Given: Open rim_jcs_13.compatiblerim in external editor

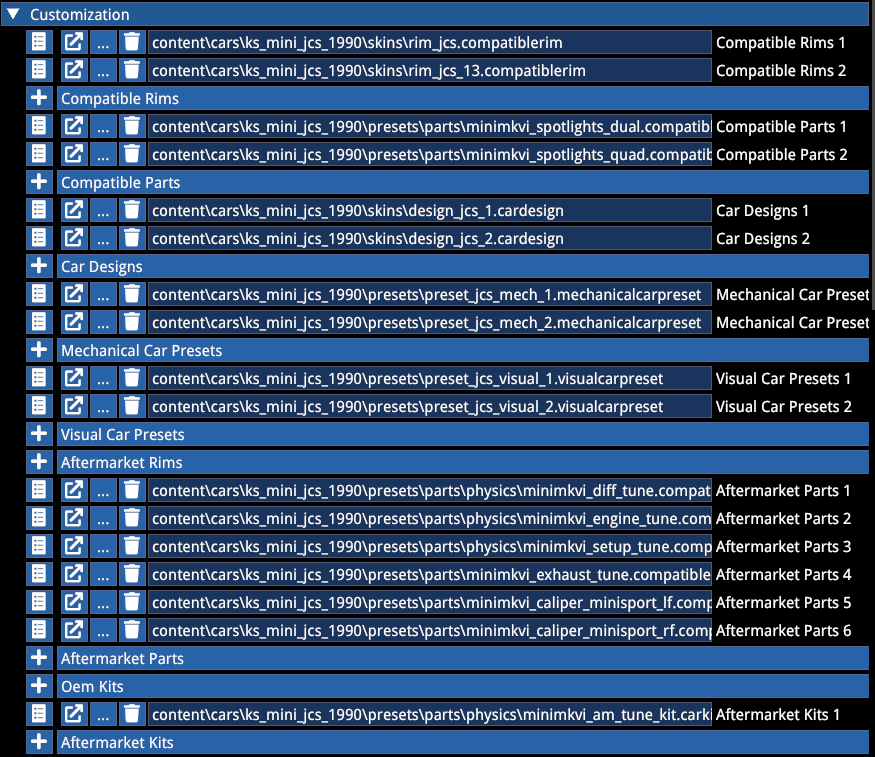Looking at the screenshot, I should (x=74, y=70).
